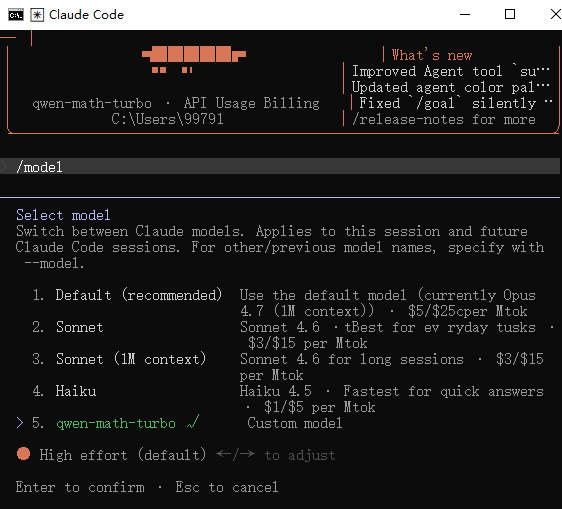Select the Sonnet (1M context) option
The height and width of the screenshot is (509, 562).
(131, 359)
